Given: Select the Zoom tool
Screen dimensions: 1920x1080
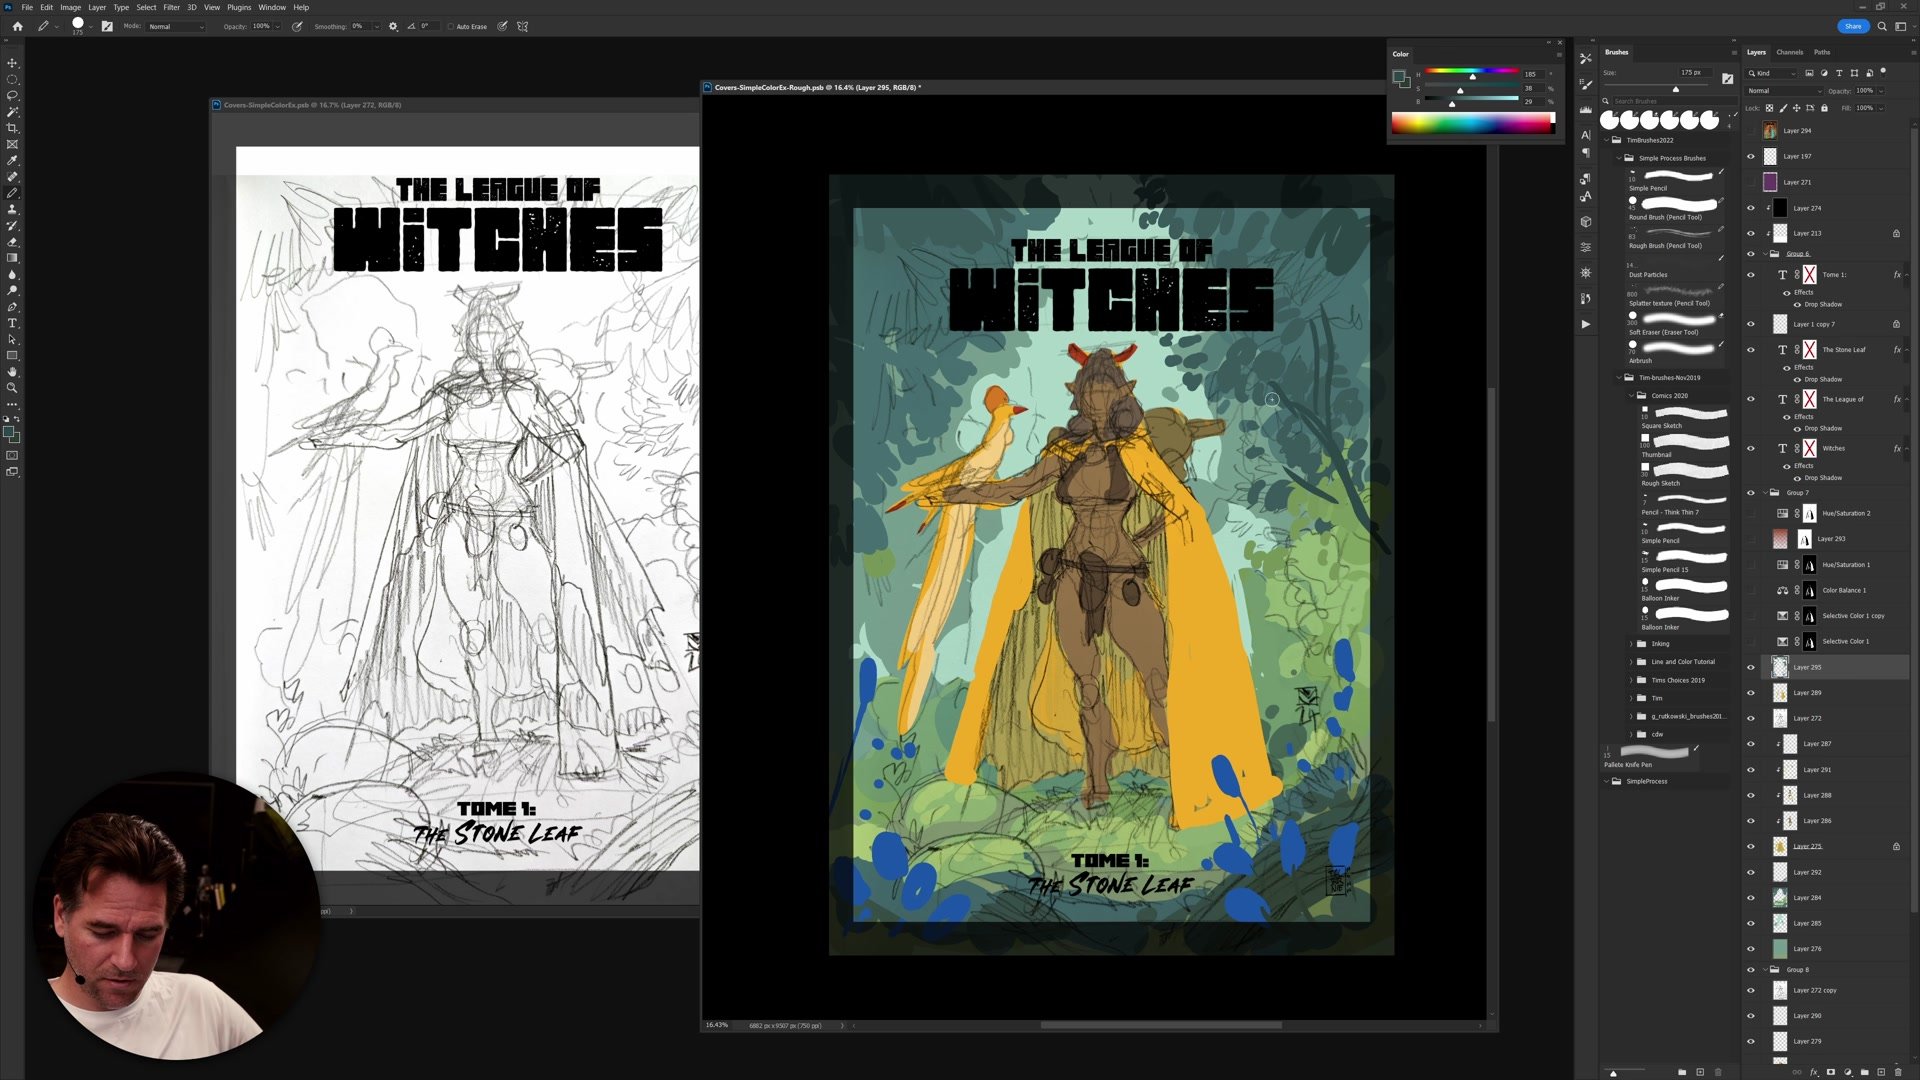Looking at the screenshot, I should pyautogui.click(x=12, y=388).
